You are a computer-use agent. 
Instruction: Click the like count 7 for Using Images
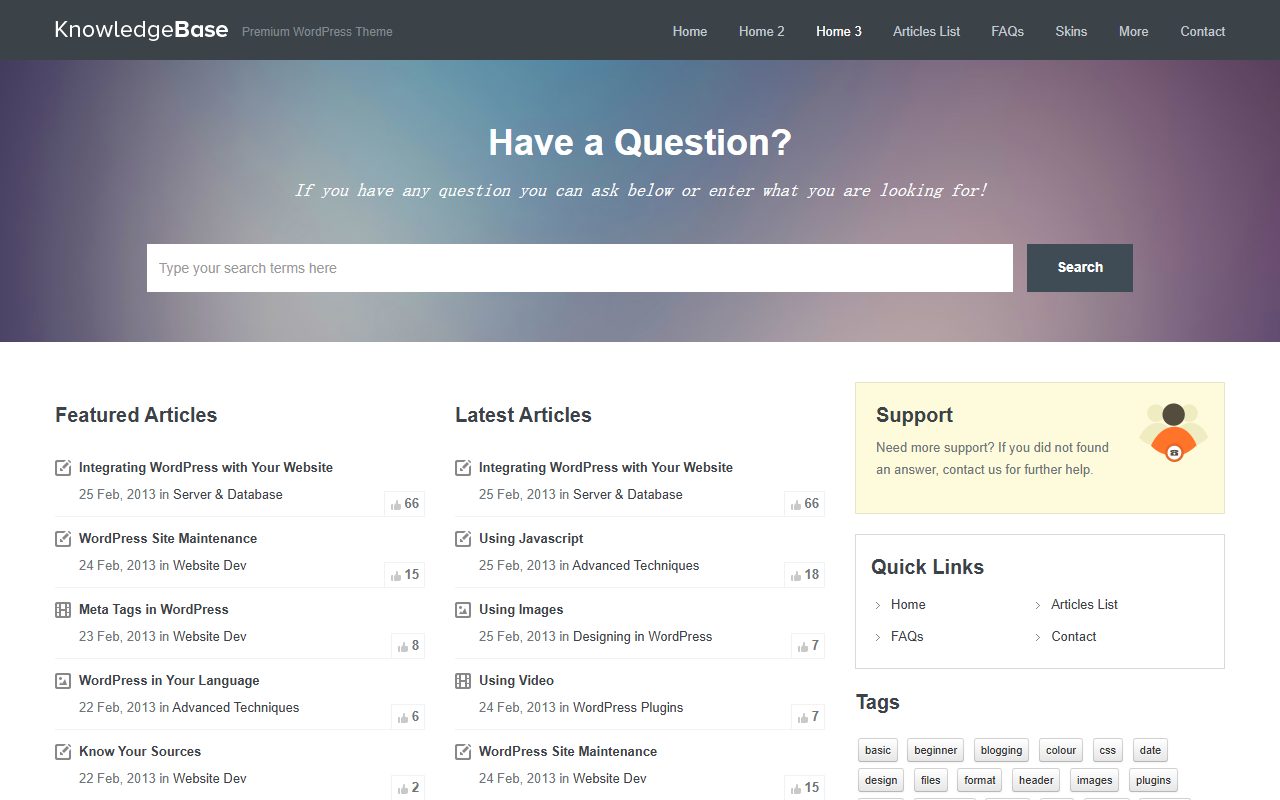coord(808,646)
